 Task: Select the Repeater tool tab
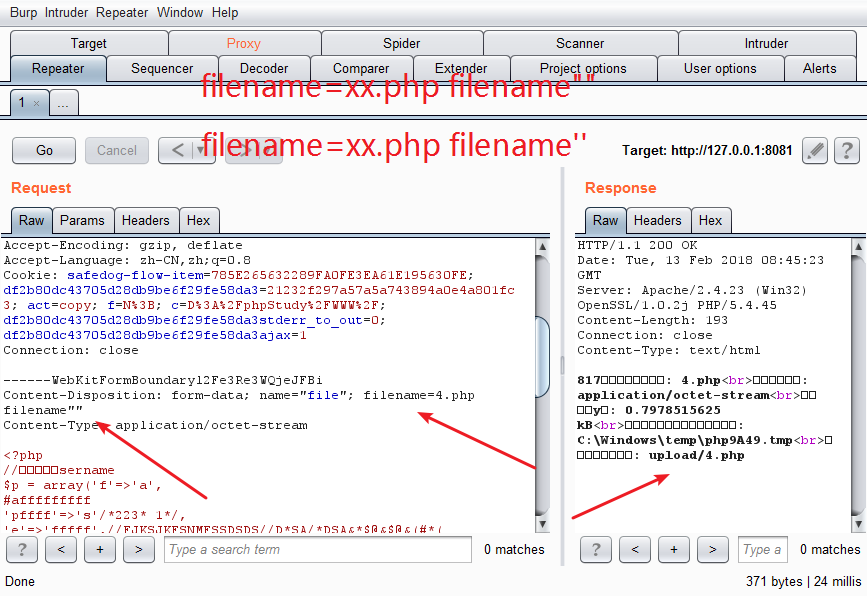58,69
